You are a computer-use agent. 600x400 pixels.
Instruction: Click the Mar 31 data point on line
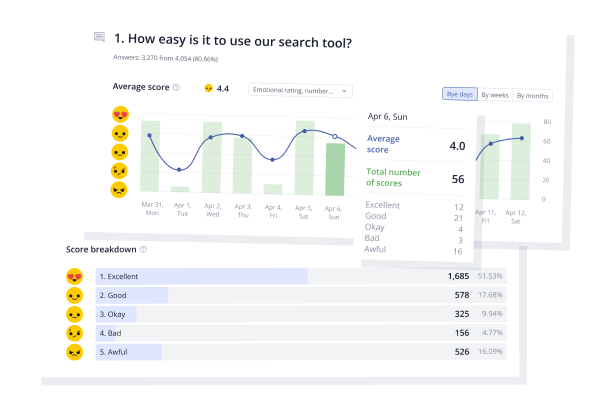150,135
